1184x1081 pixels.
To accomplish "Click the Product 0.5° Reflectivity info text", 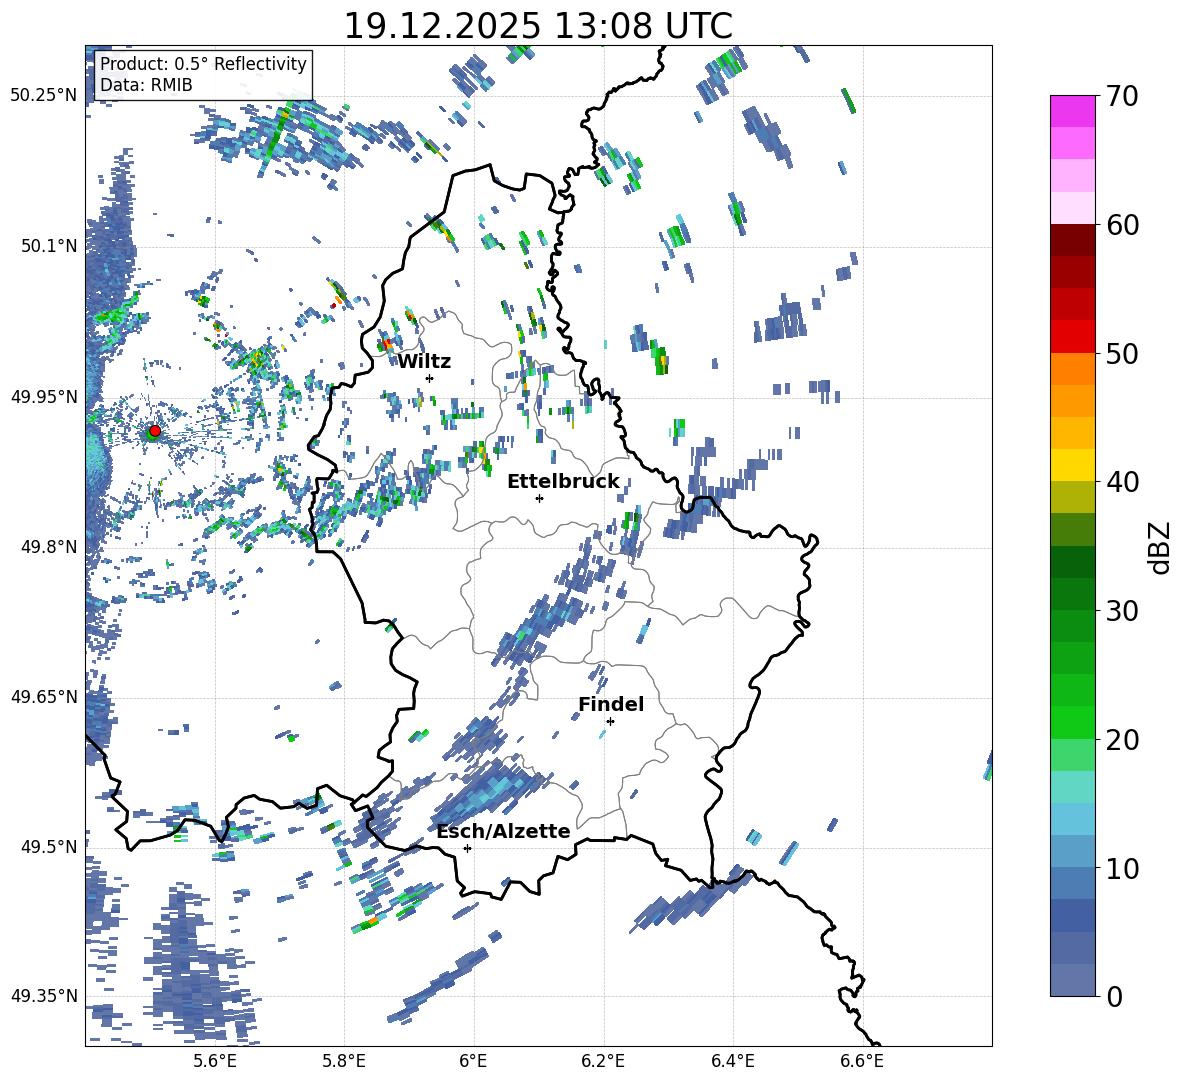I will click(x=203, y=64).
